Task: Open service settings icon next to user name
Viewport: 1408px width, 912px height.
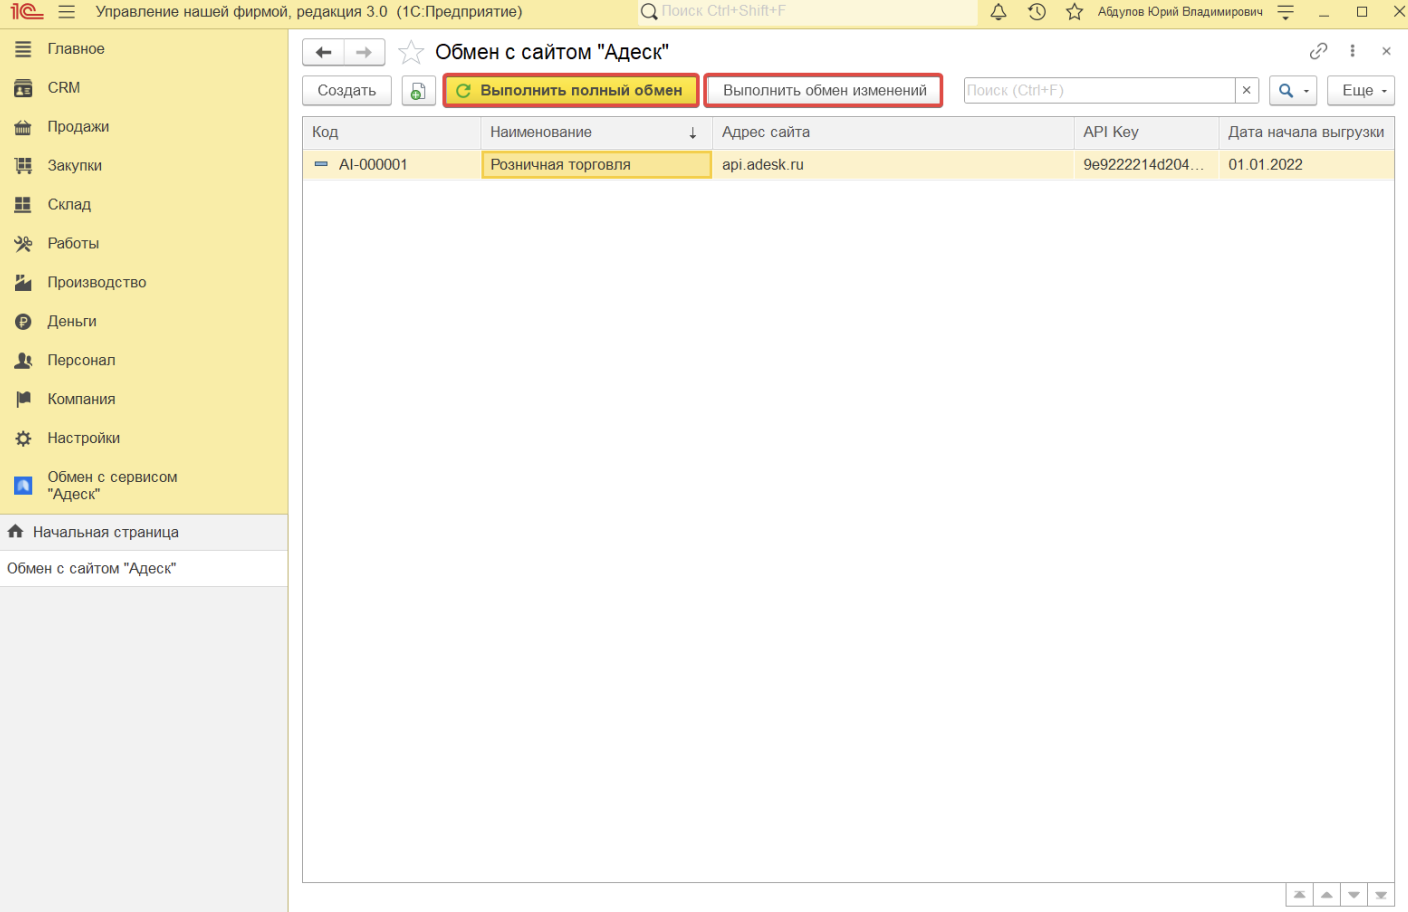Action: click(1286, 12)
